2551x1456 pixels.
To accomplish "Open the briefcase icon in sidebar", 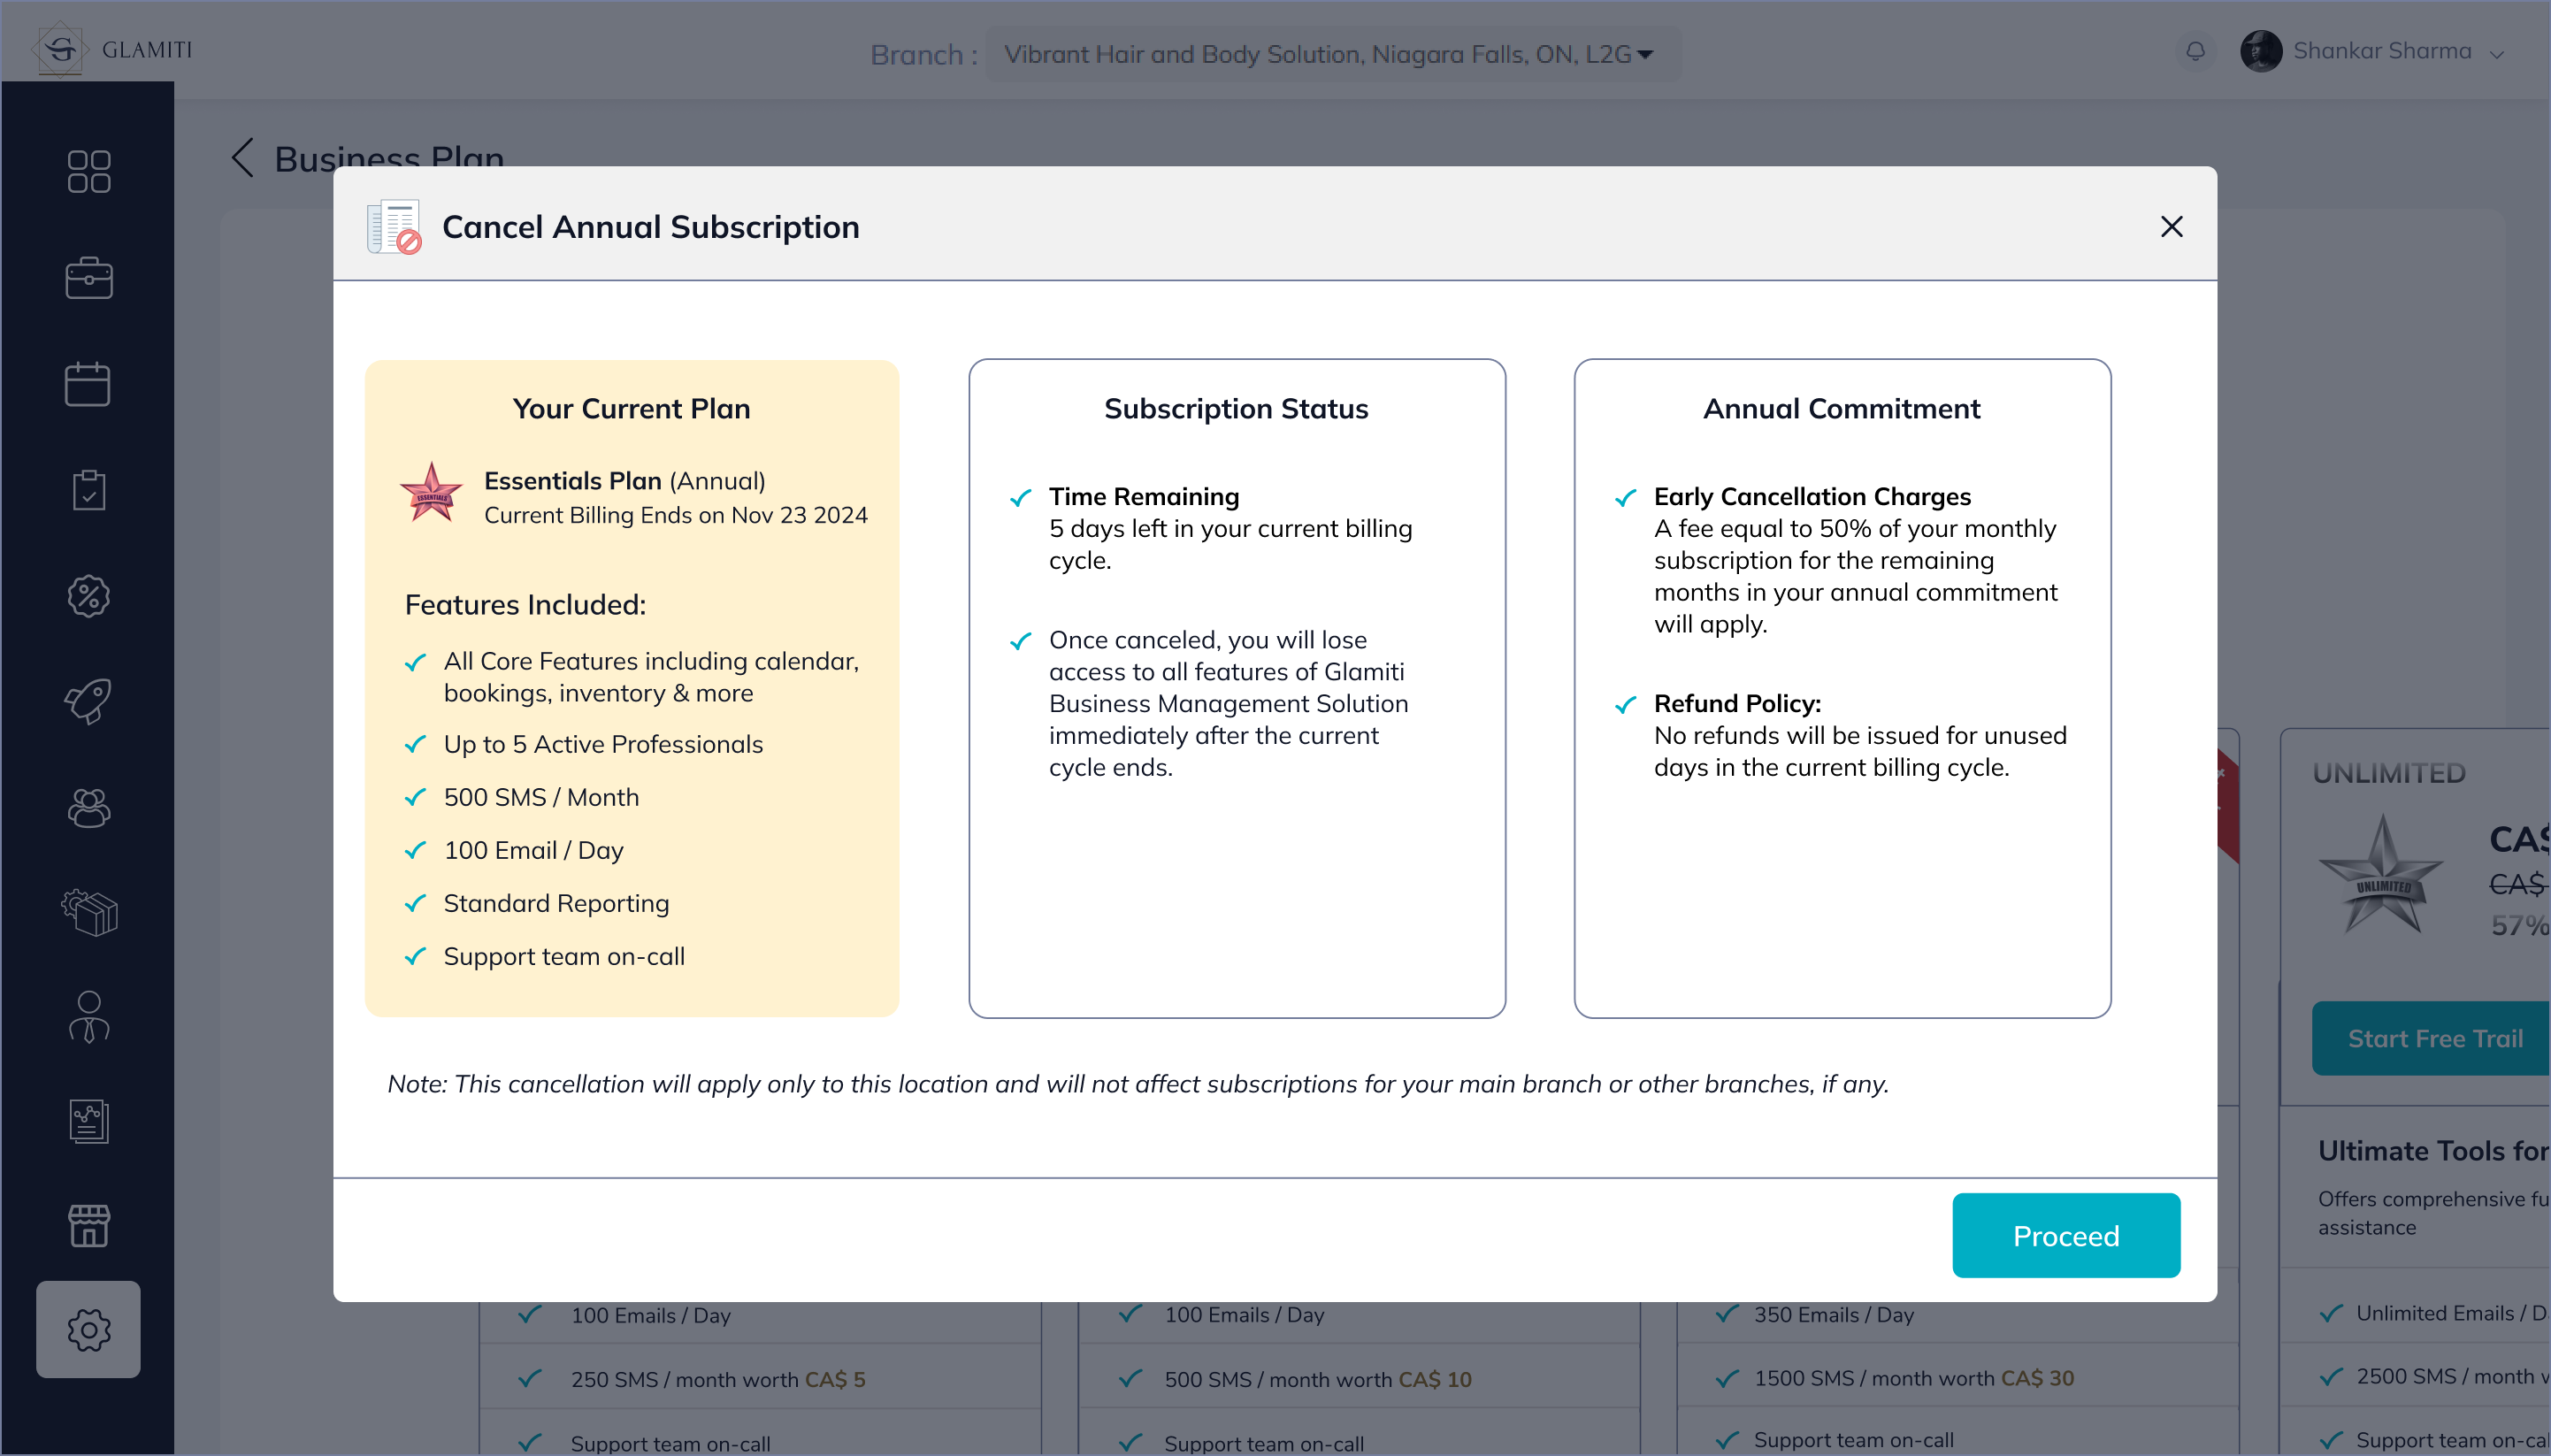I will click(x=88, y=278).
